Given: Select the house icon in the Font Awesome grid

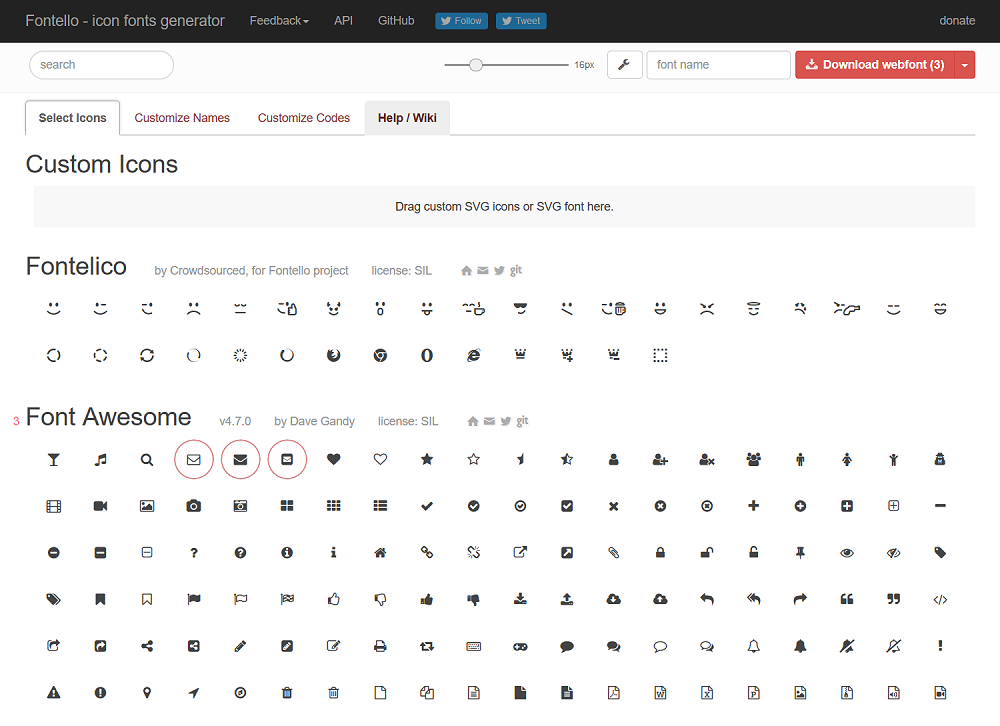Looking at the screenshot, I should pos(380,552).
